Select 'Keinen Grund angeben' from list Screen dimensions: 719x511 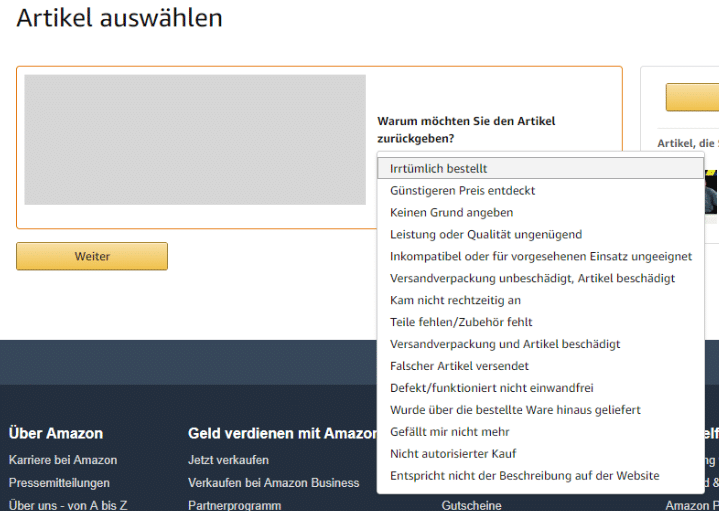(451, 212)
